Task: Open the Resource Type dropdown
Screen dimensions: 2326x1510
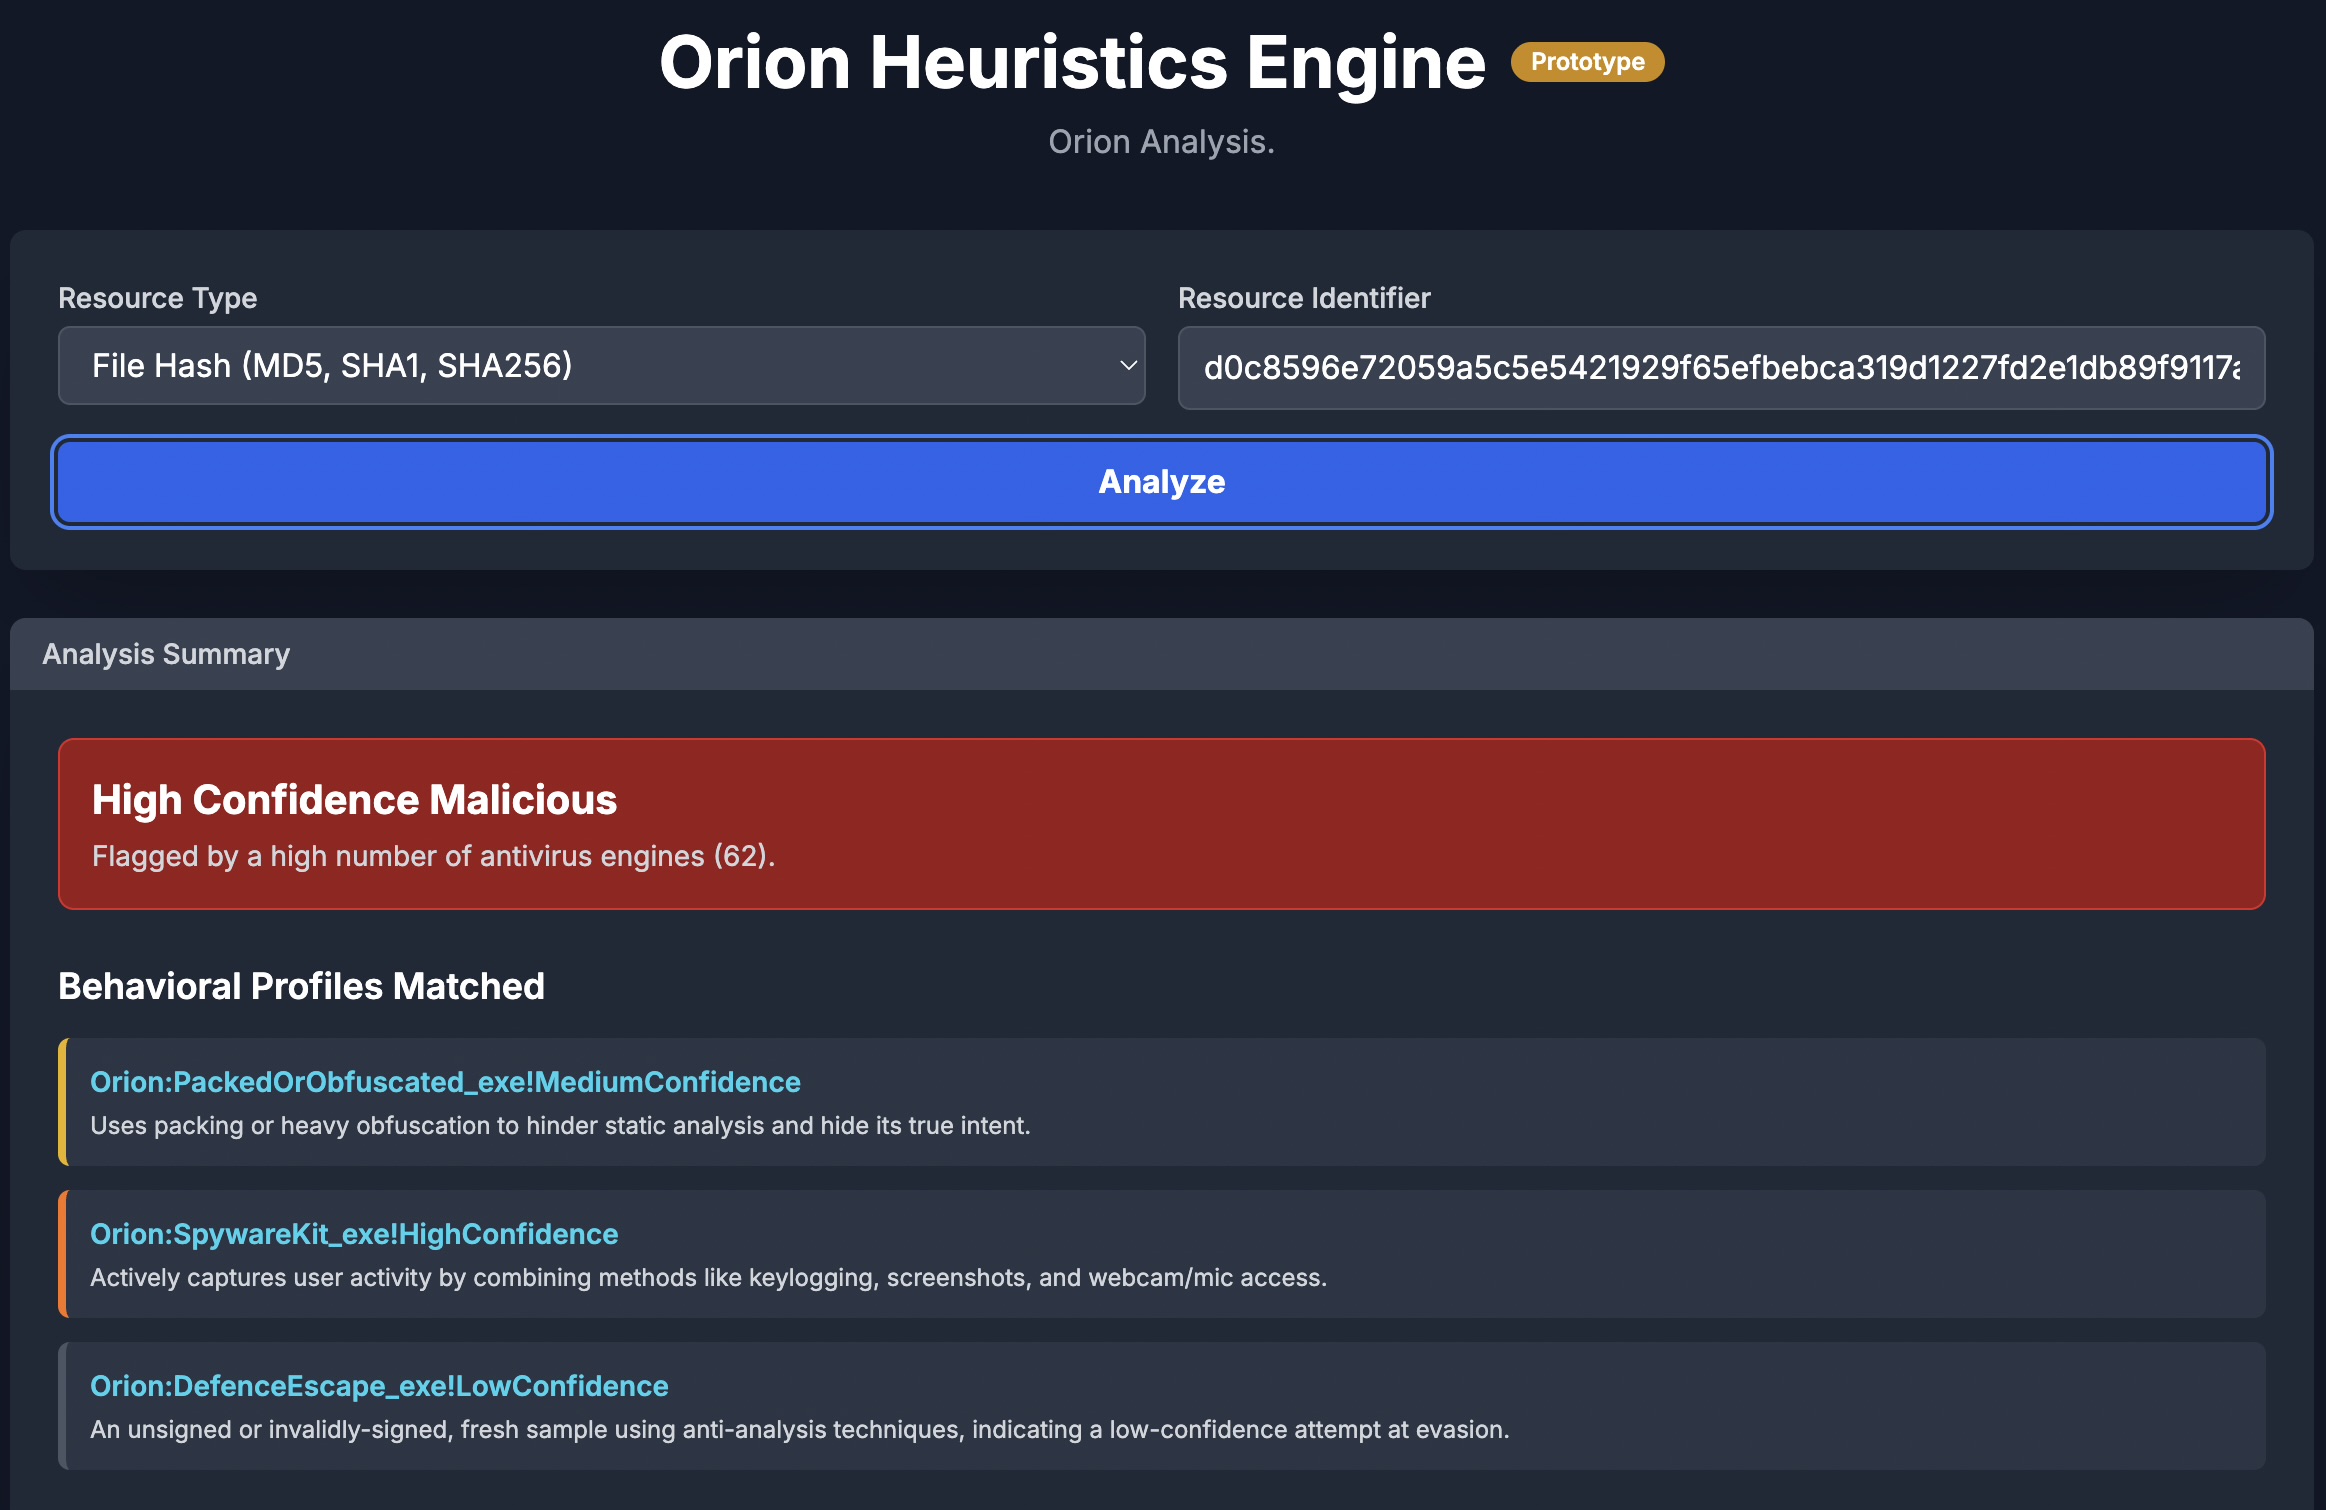Action: coord(600,366)
